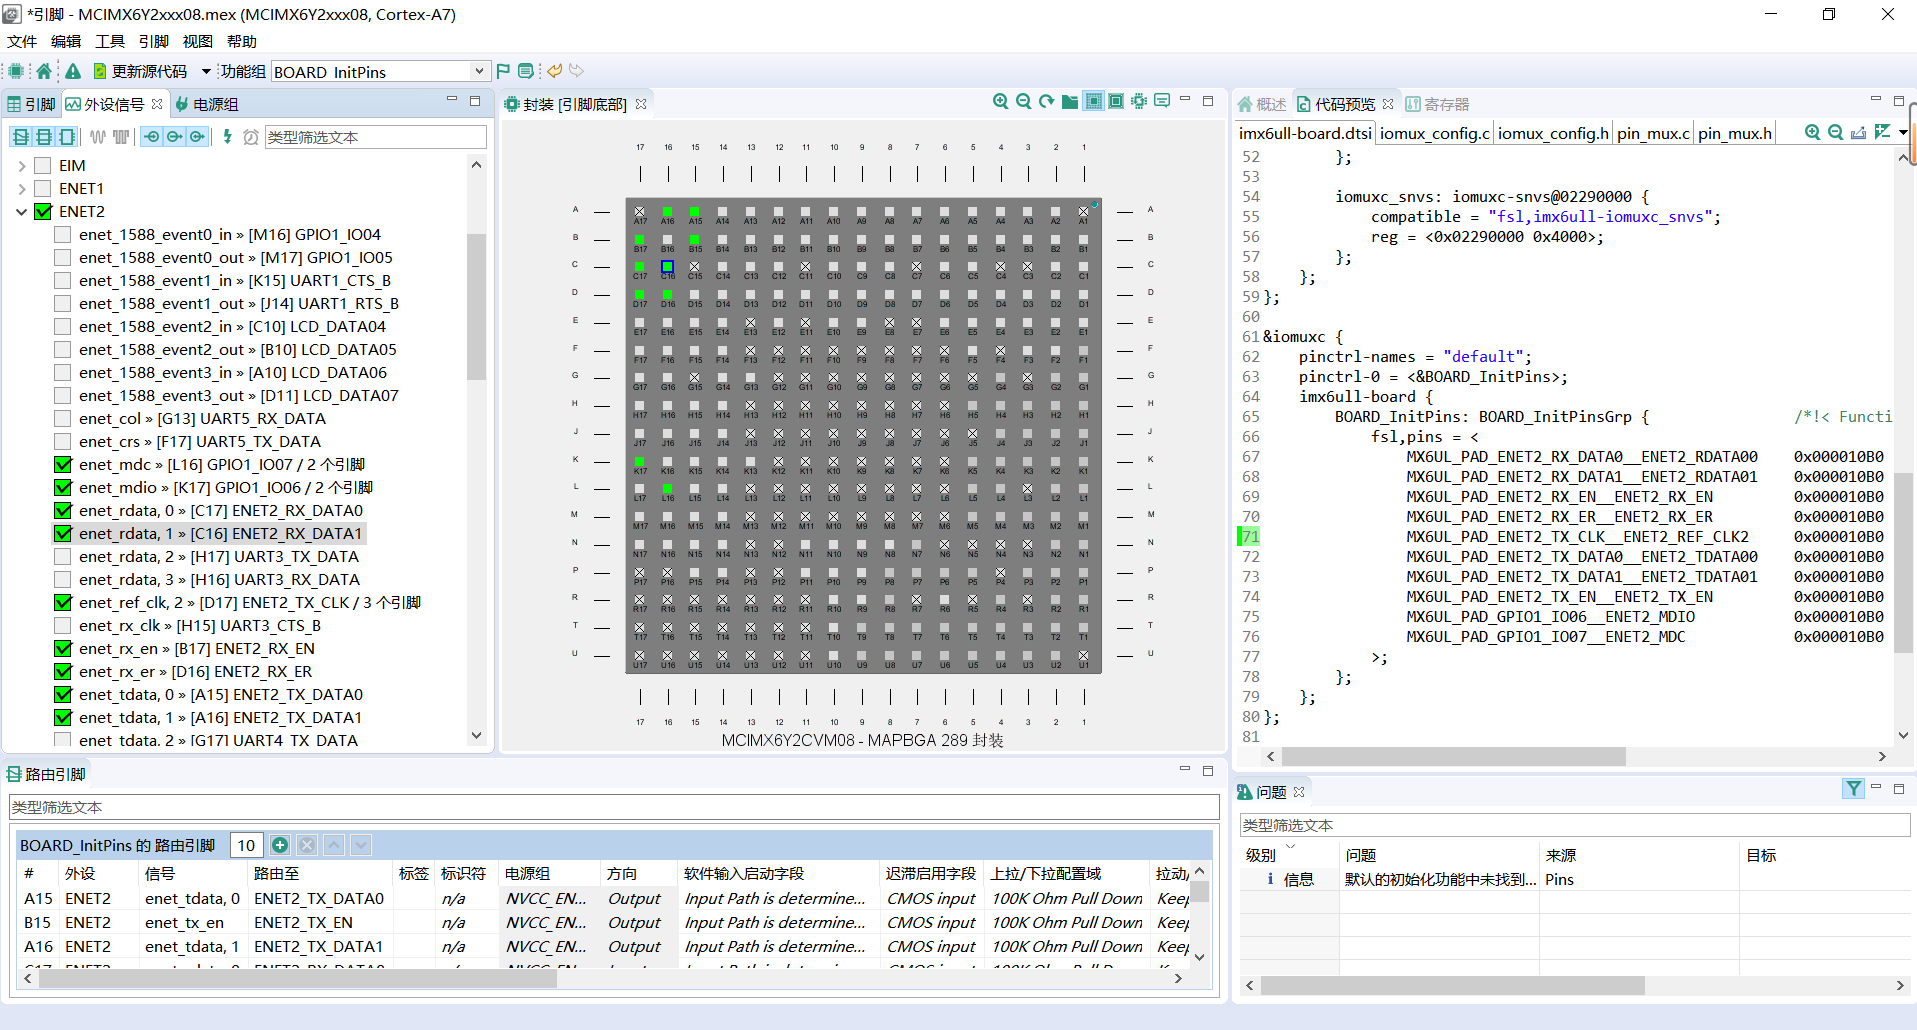Click the filter funnel icon in 问题 panel
This screenshot has height=1030, width=1917.
tap(1852, 789)
